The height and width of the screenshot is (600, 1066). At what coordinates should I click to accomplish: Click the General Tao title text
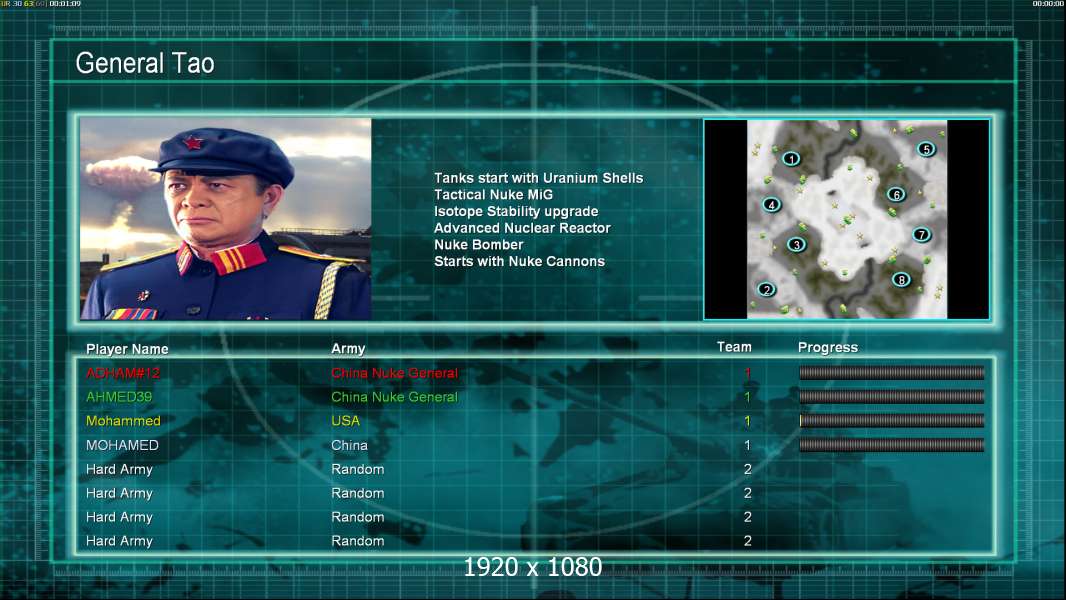pos(145,63)
